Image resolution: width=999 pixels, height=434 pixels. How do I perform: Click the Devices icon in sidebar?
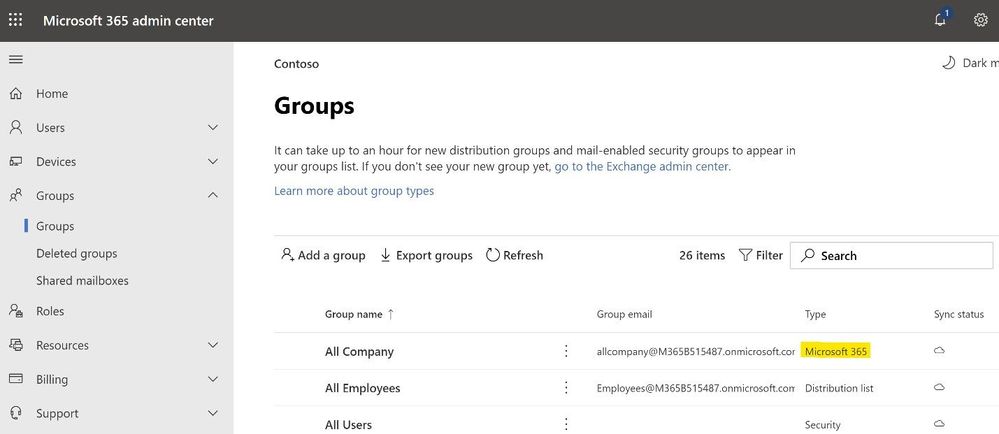click(16, 162)
